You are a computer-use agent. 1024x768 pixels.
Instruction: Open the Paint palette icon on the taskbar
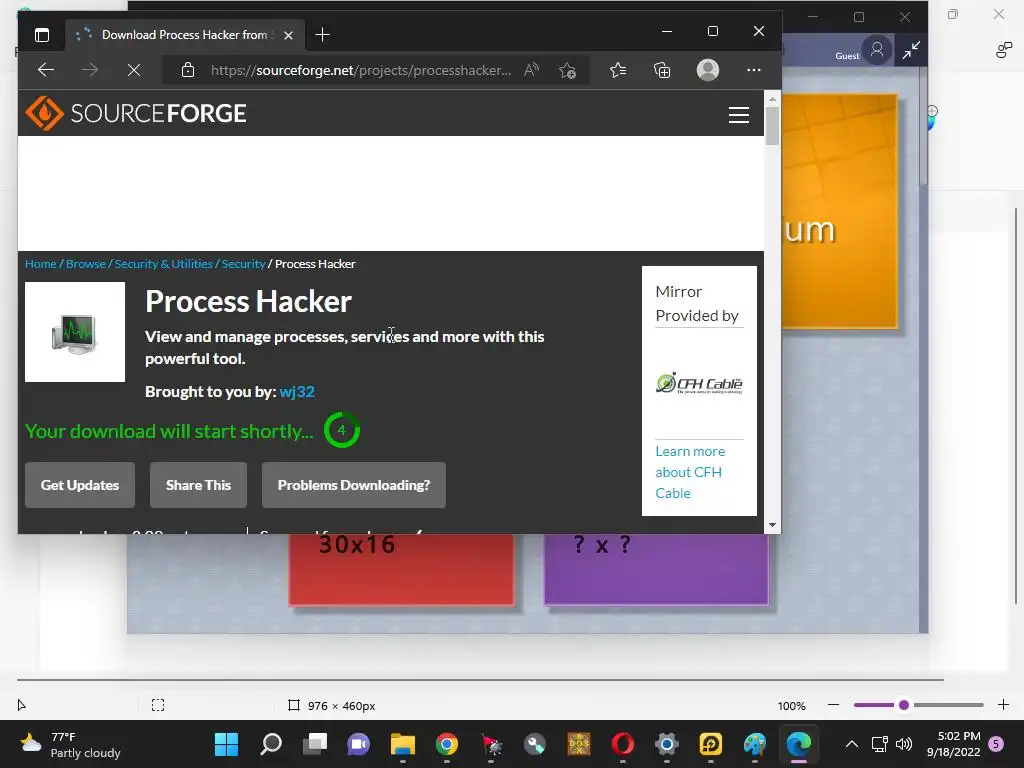[755, 744]
